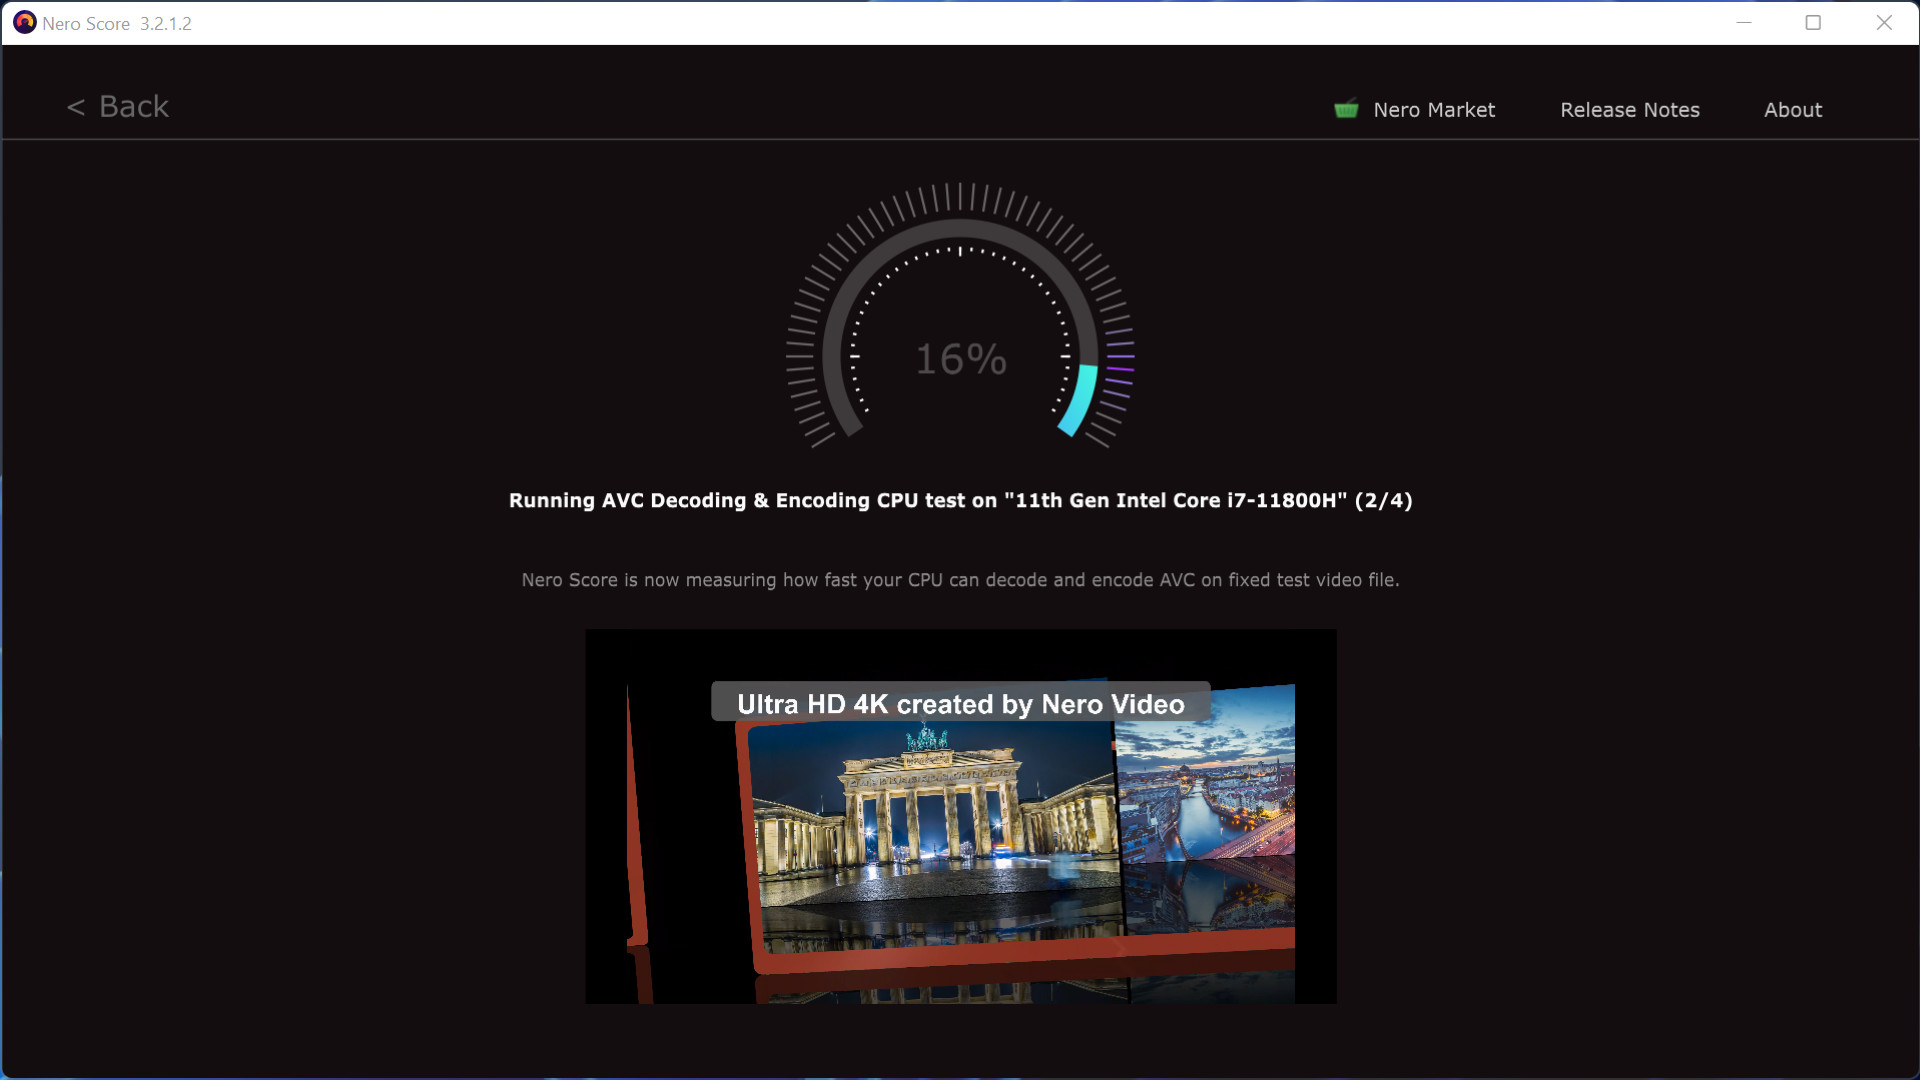Click the 'Ultra HD 4K created by Nero Video' caption
This screenshot has height=1080, width=1920.
959,704
